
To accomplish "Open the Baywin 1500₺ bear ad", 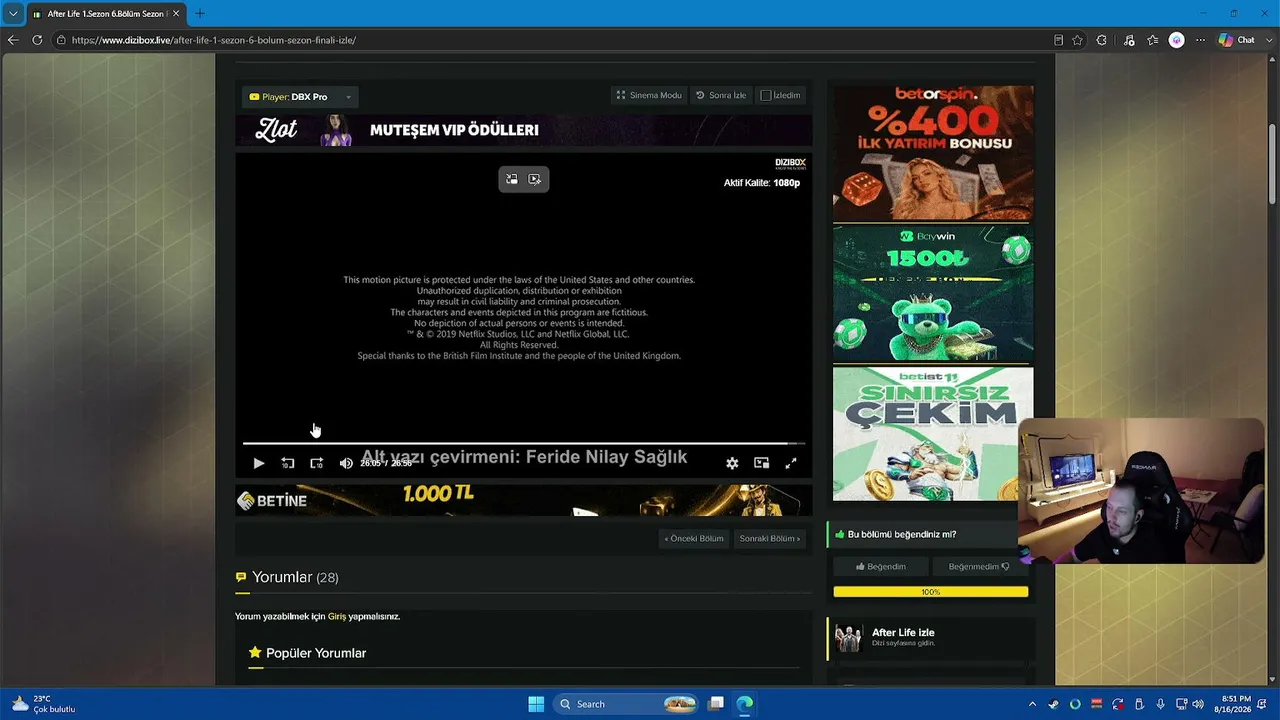I will 933,294.
